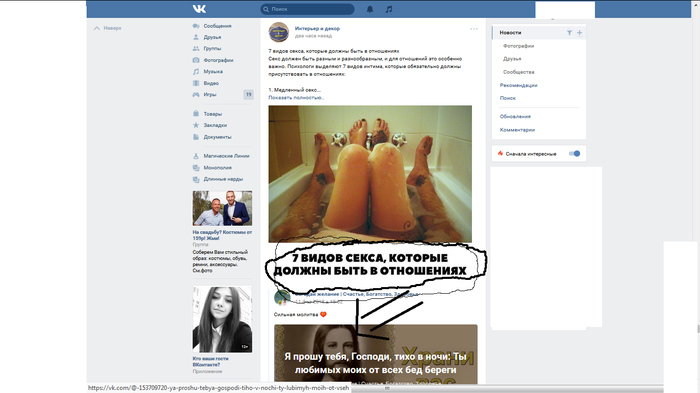The image size is (700, 393).
Task: Open Сообщения messages icon in sidebar
Action: [x=196, y=26]
